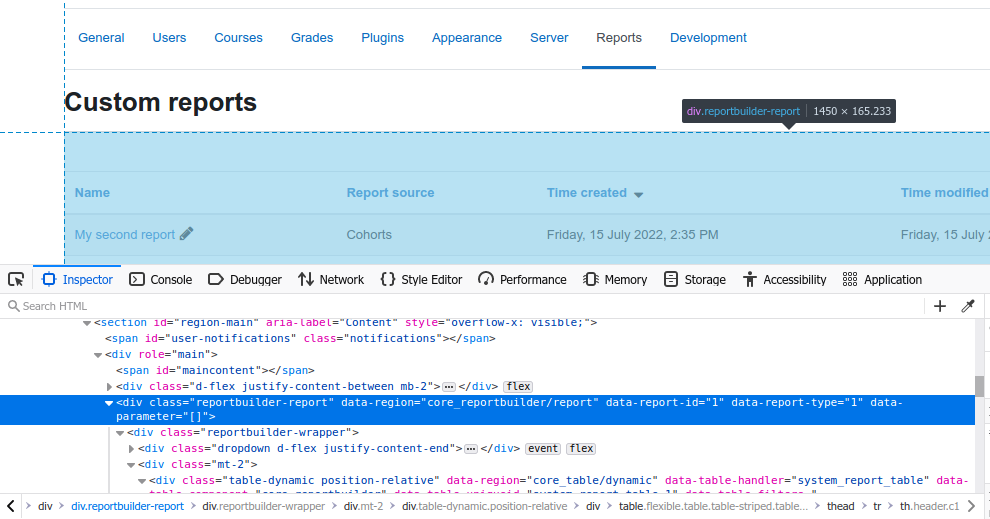Viewport: 990px width, 519px height.
Task: Select table.flexible.table breadcrumb
Action: pos(713,506)
